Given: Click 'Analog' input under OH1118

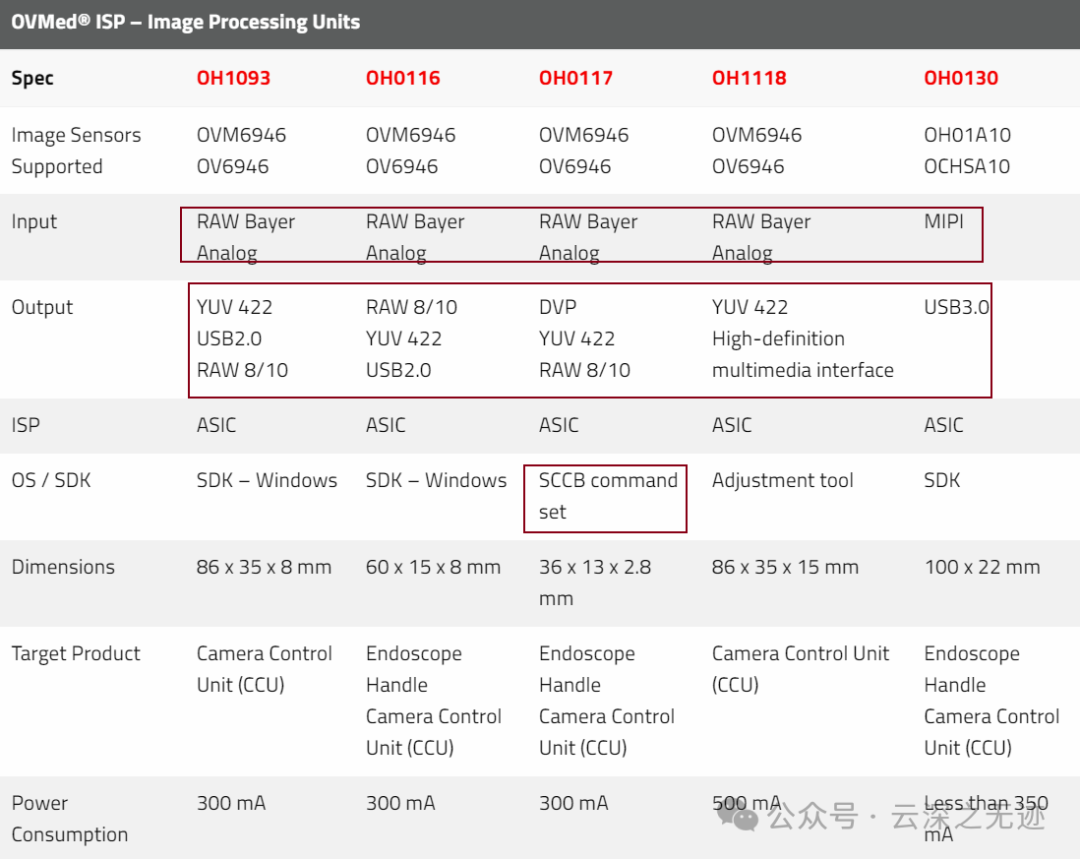Looking at the screenshot, I should point(742,253).
